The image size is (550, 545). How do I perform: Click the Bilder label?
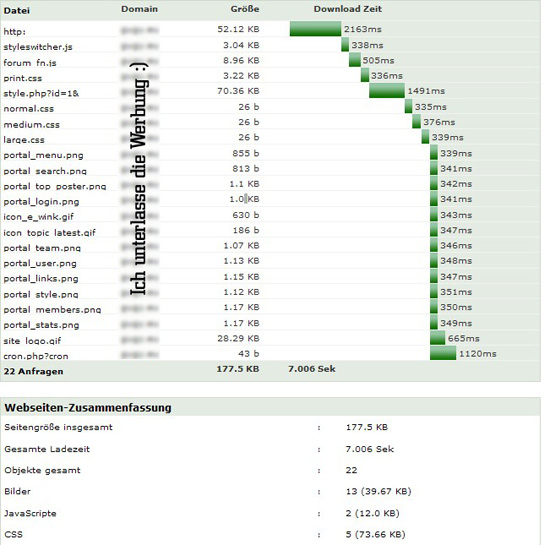tap(18, 491)
